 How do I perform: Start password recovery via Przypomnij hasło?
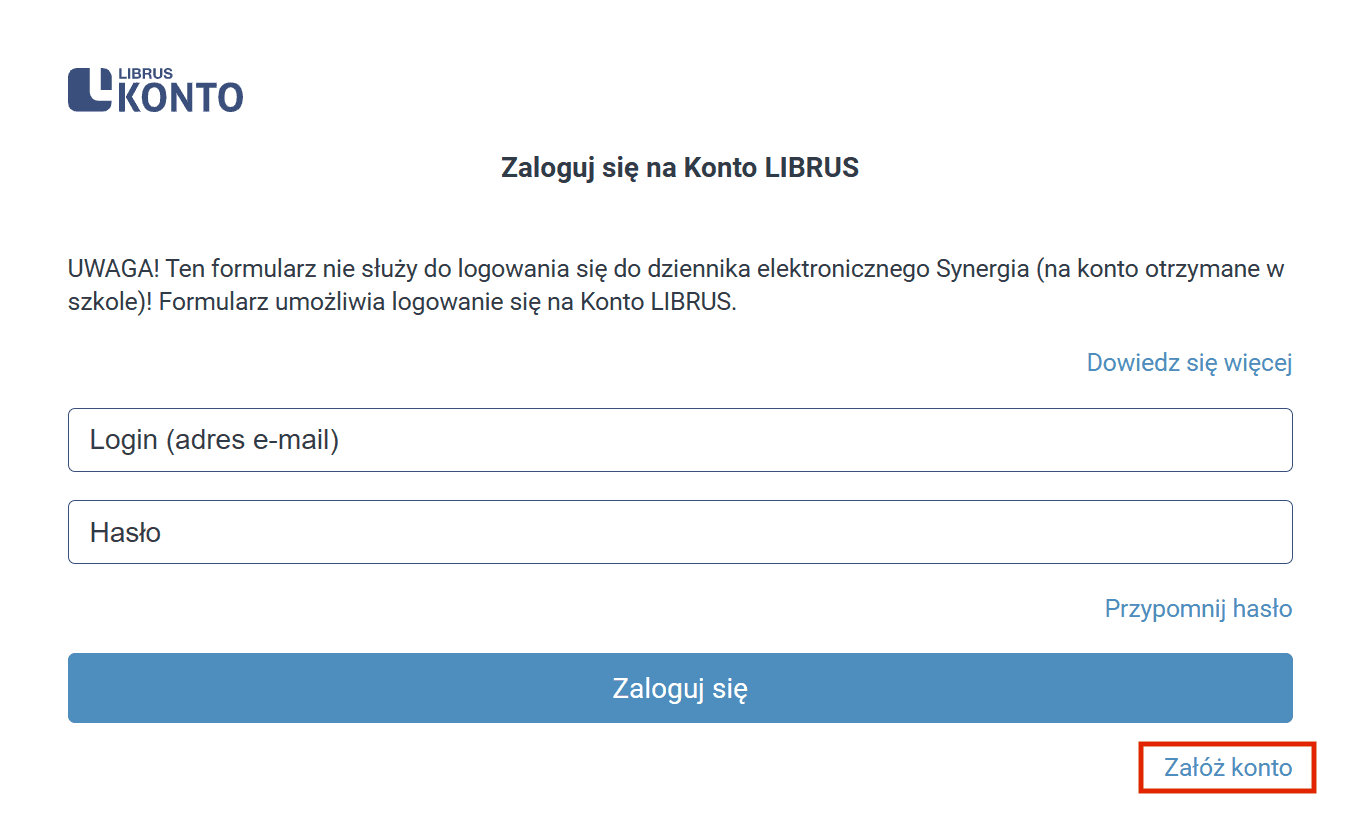point(1198,608)
